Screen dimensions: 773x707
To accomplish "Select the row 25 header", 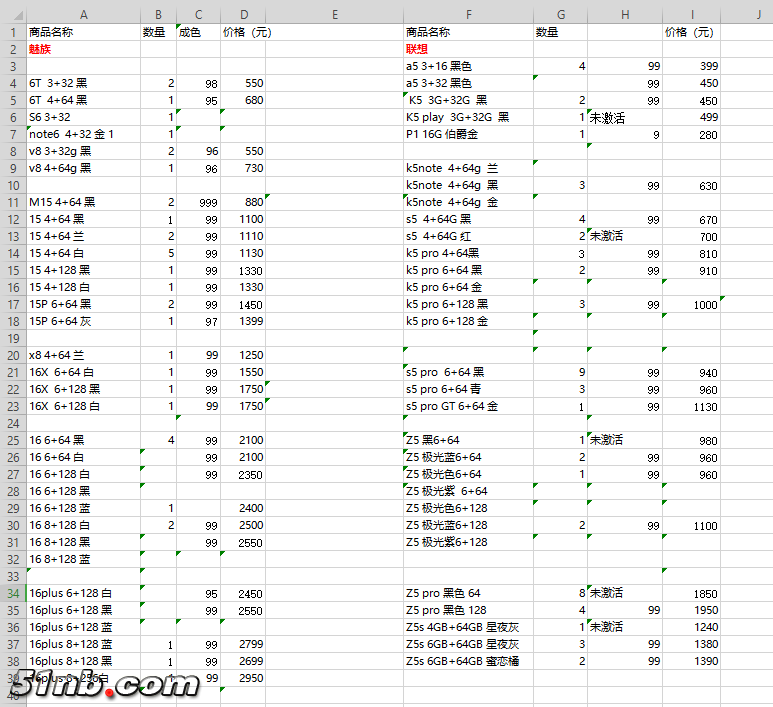I will point(13,440).
